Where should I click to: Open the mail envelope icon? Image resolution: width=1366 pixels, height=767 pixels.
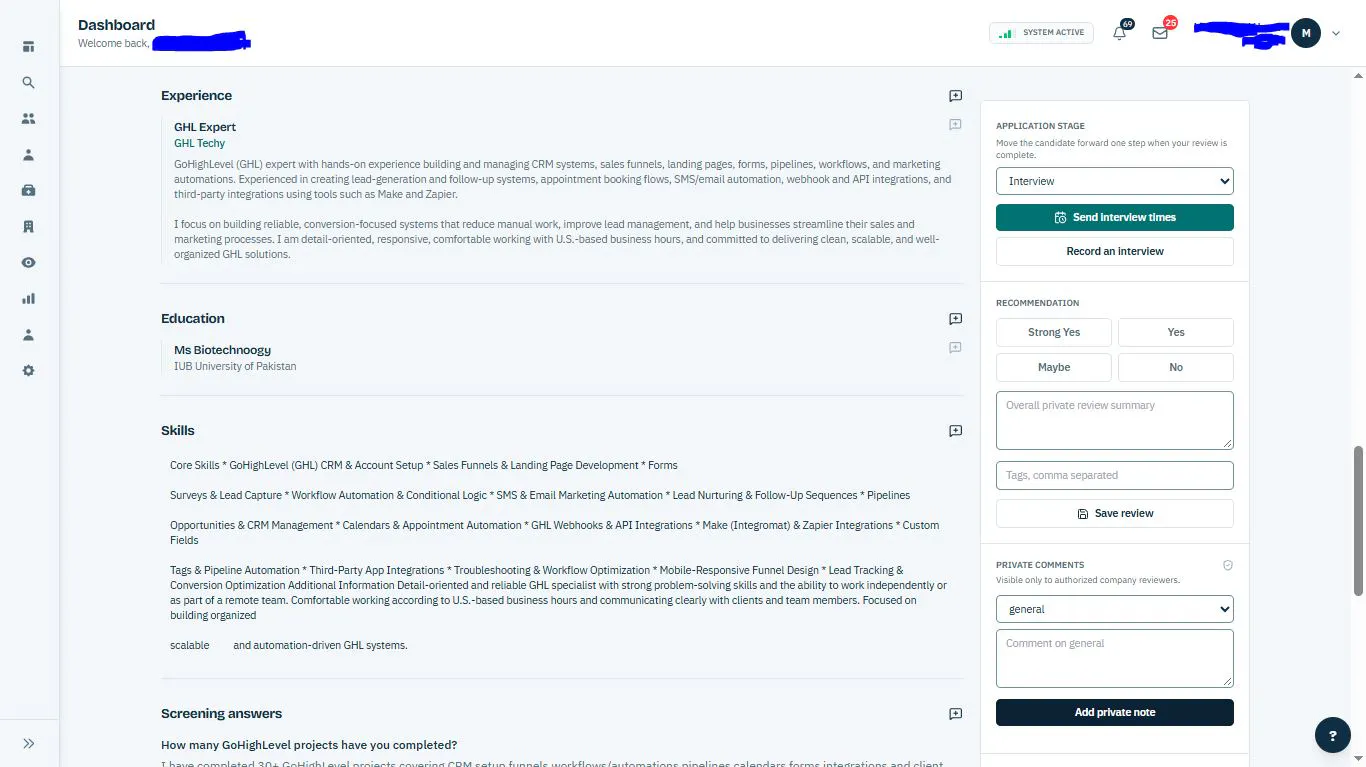click(x=1160, y=33)
